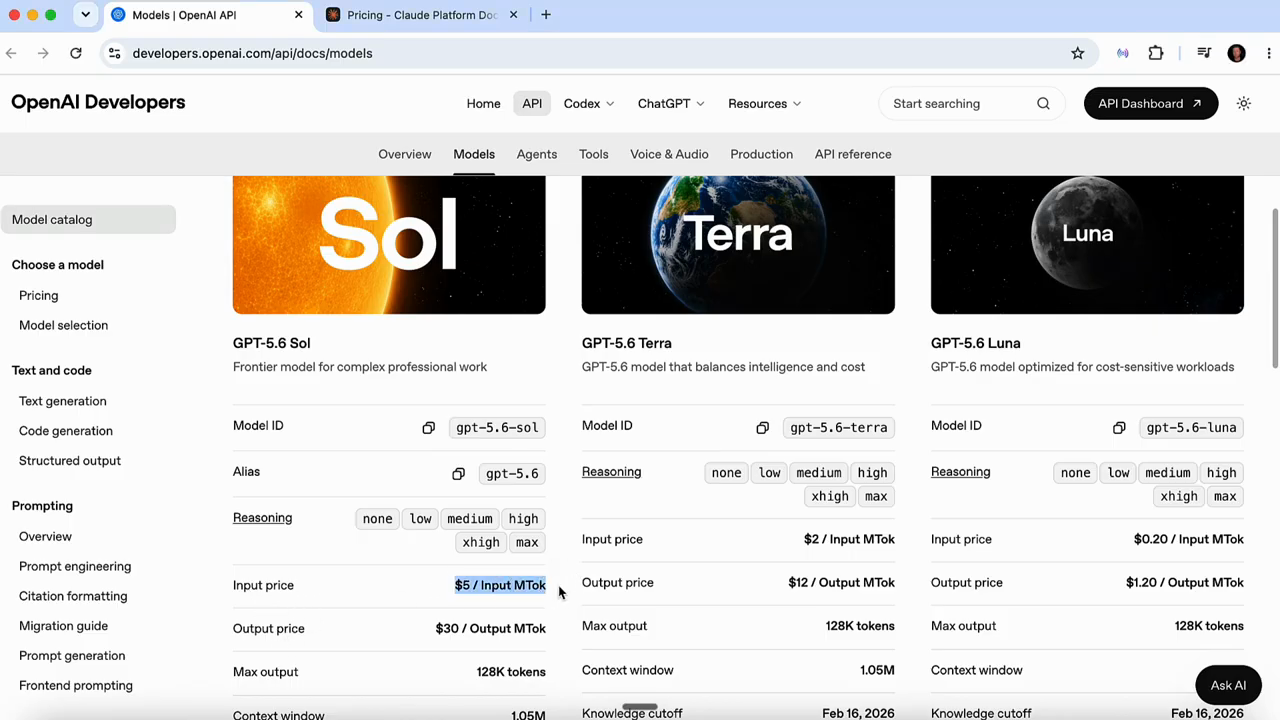The width and height of the screenshot is (1280, 720).
Task: Open Migration guide in the sidebar
Action: (x=63, y=626)
